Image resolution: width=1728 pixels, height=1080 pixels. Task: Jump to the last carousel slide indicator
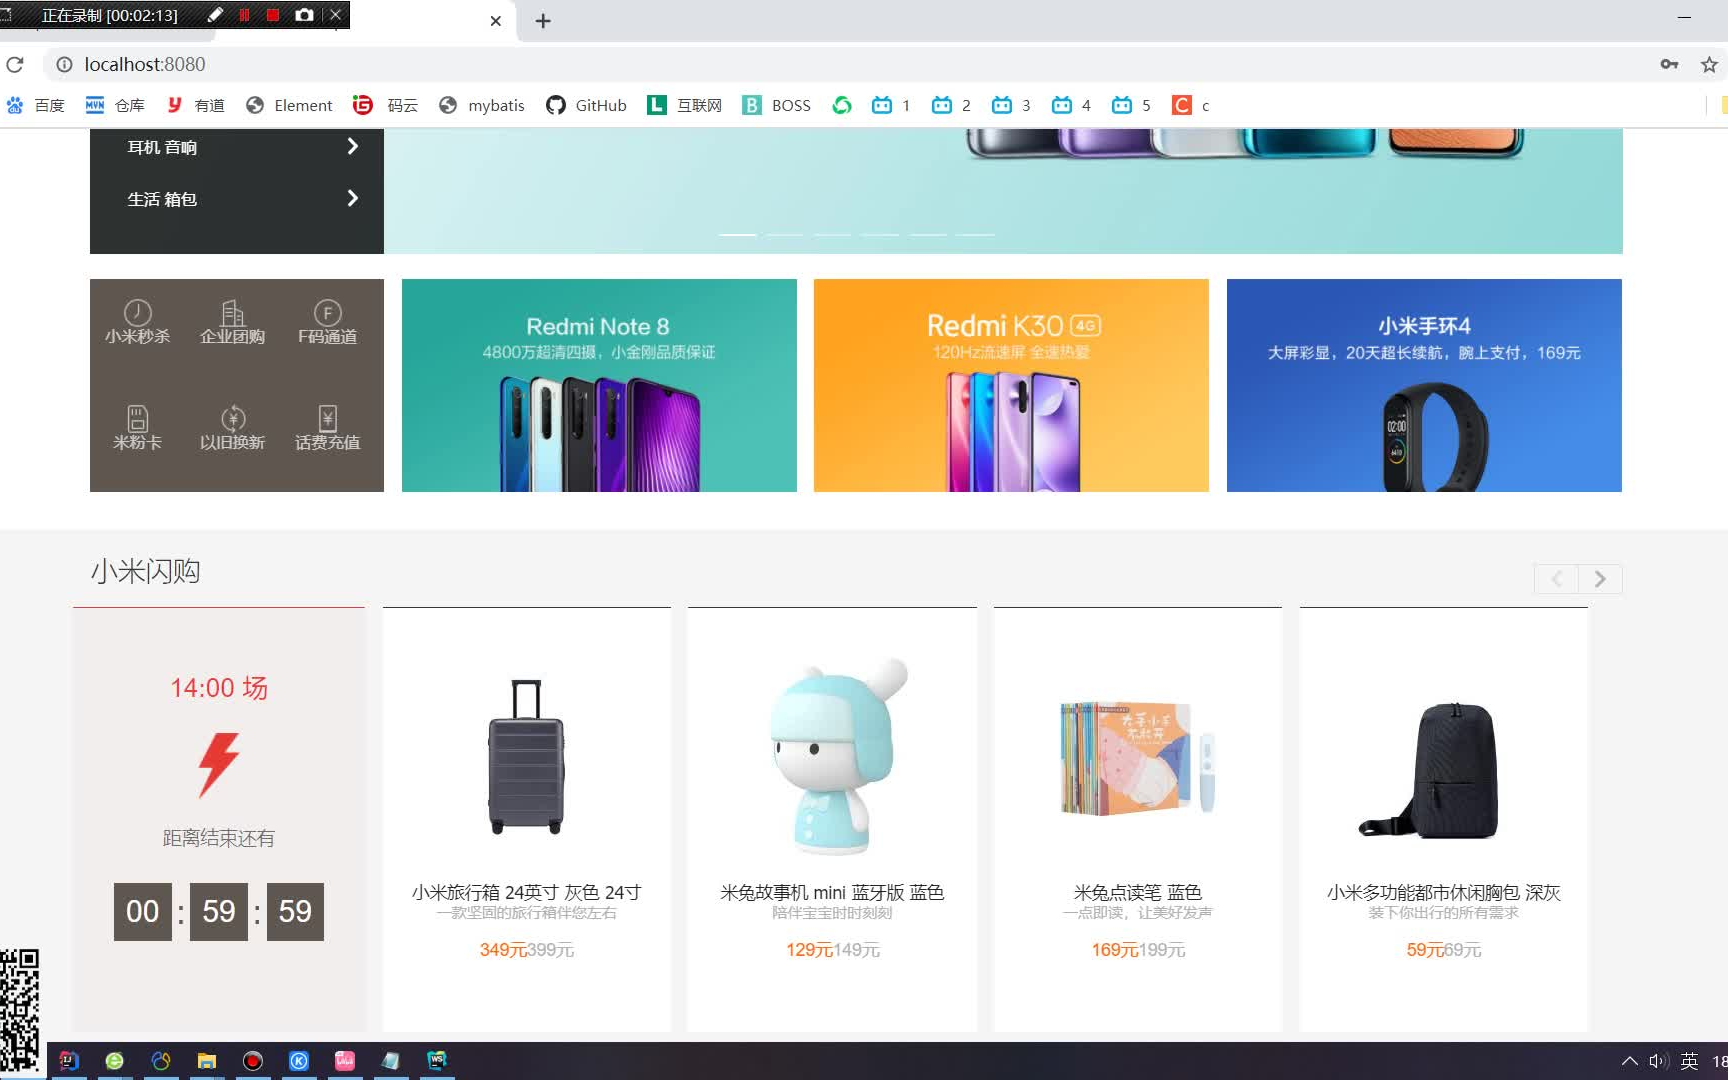[975, 234]
